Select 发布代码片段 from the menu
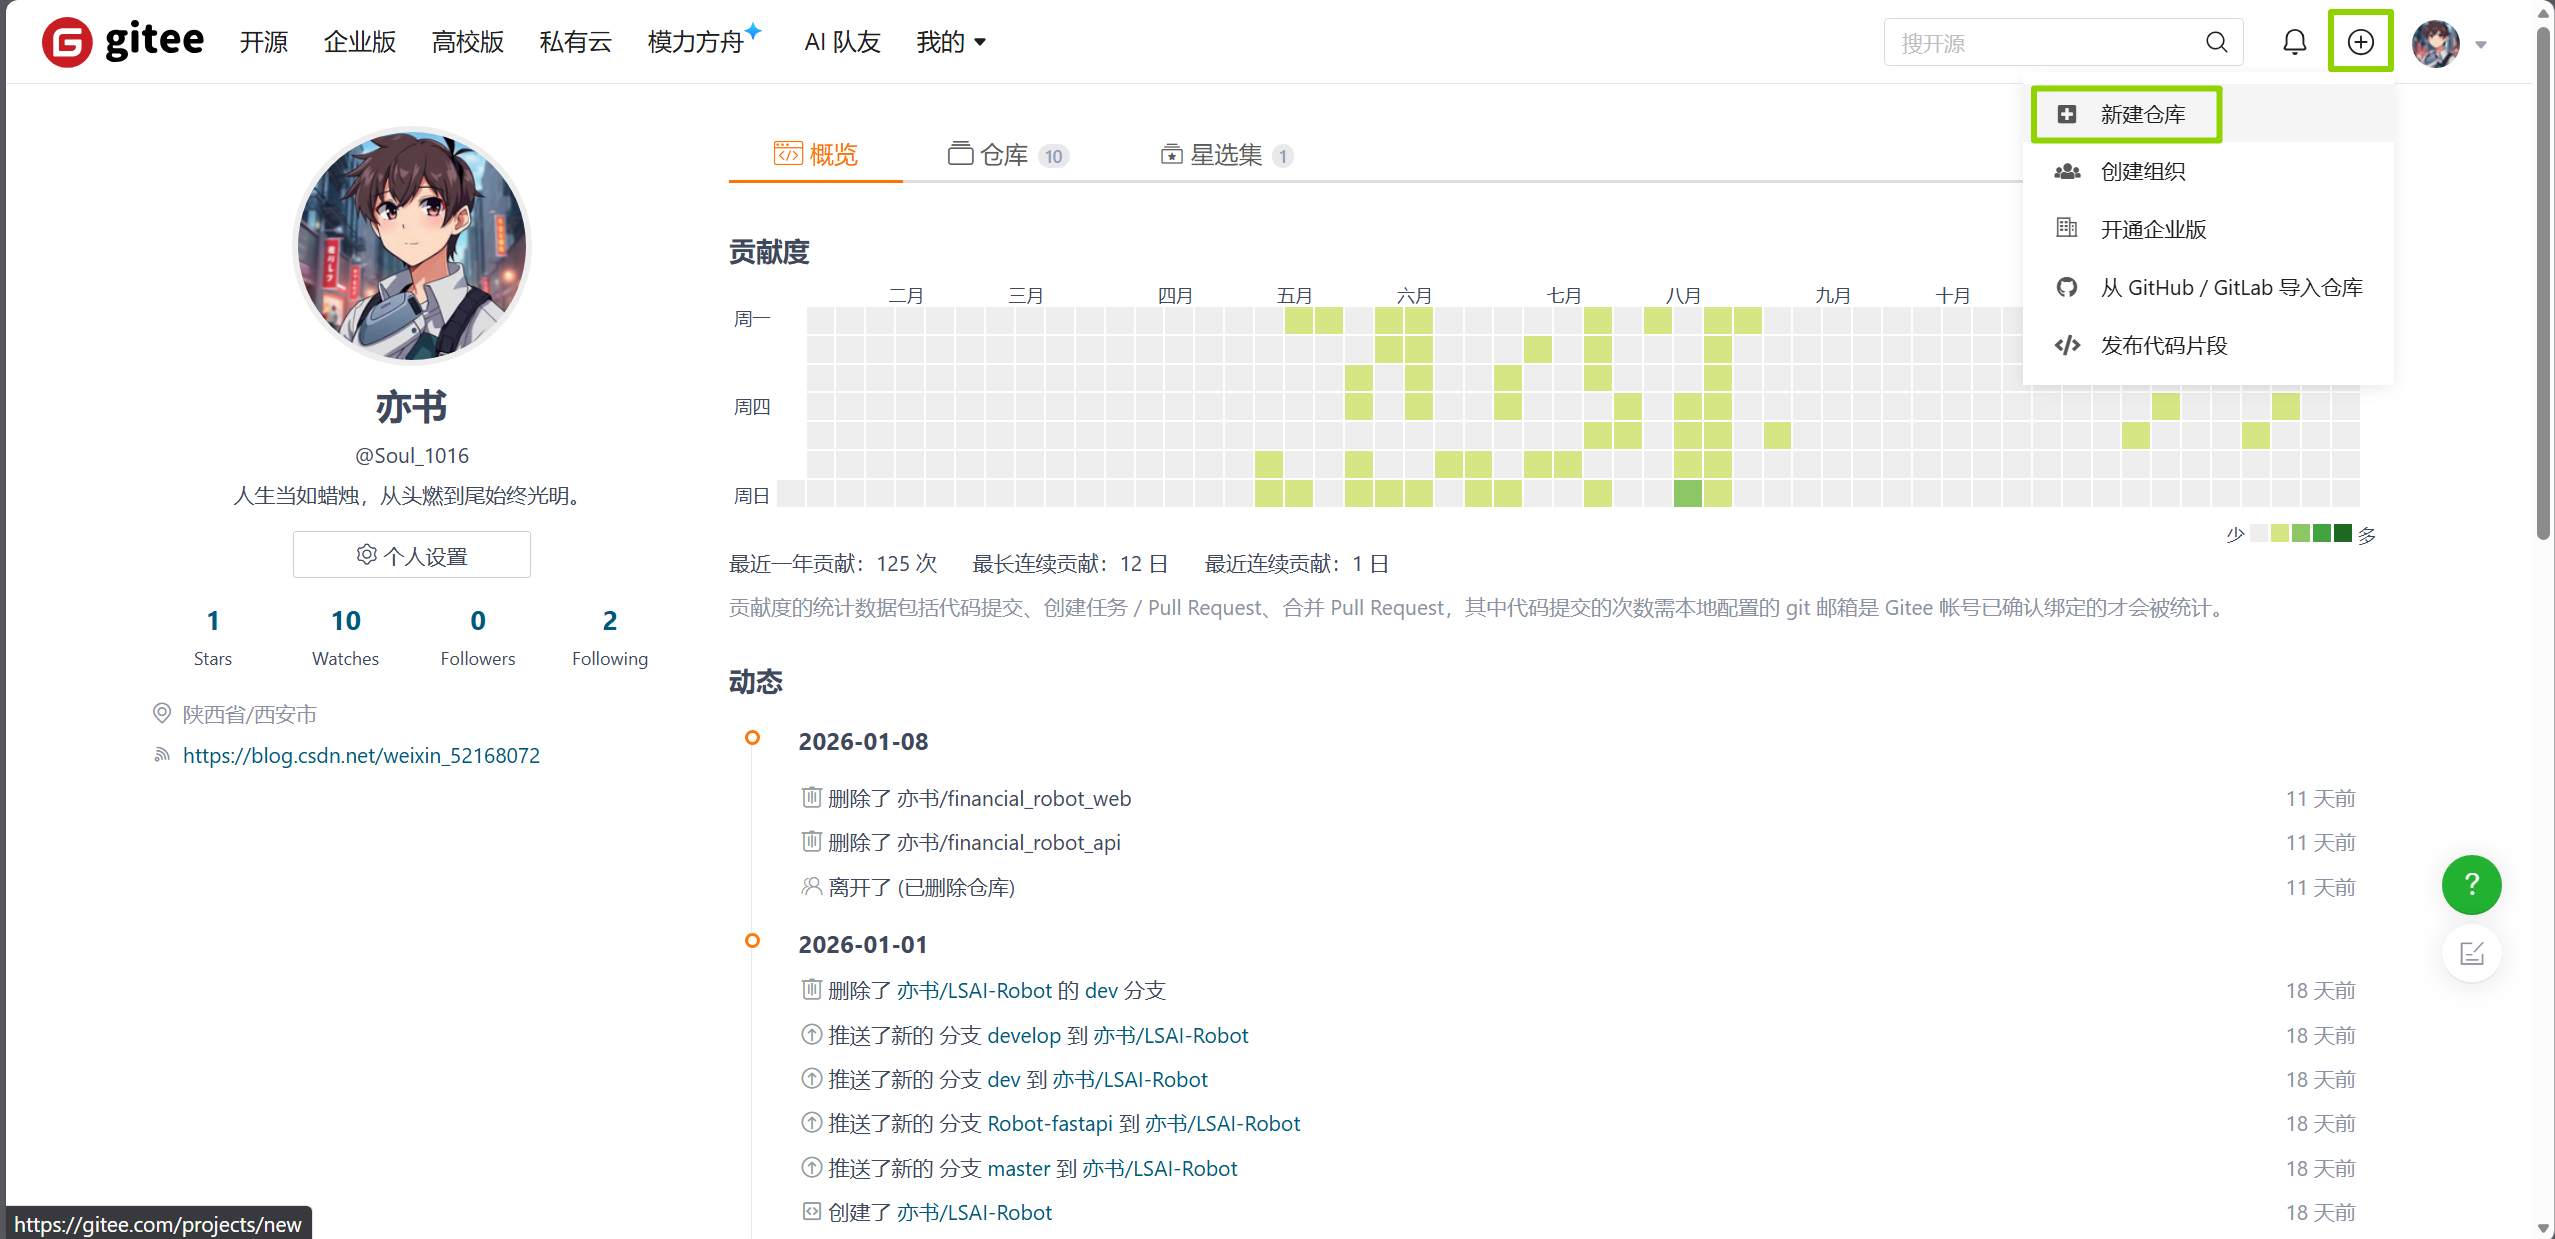Screen dimensions: 2555x1239 [2163, 344]
